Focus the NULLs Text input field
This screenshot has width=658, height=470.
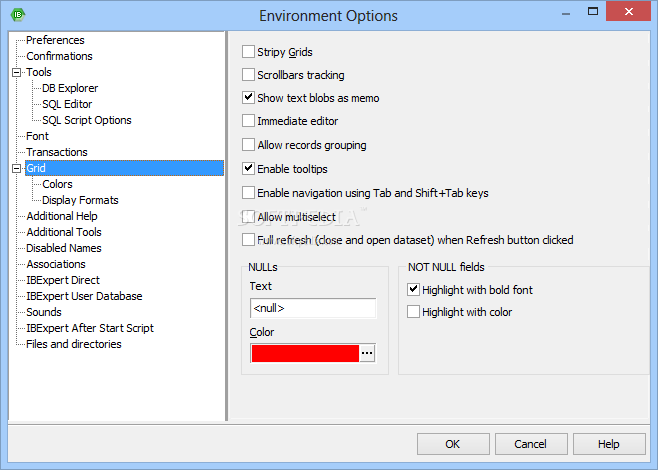313,308
